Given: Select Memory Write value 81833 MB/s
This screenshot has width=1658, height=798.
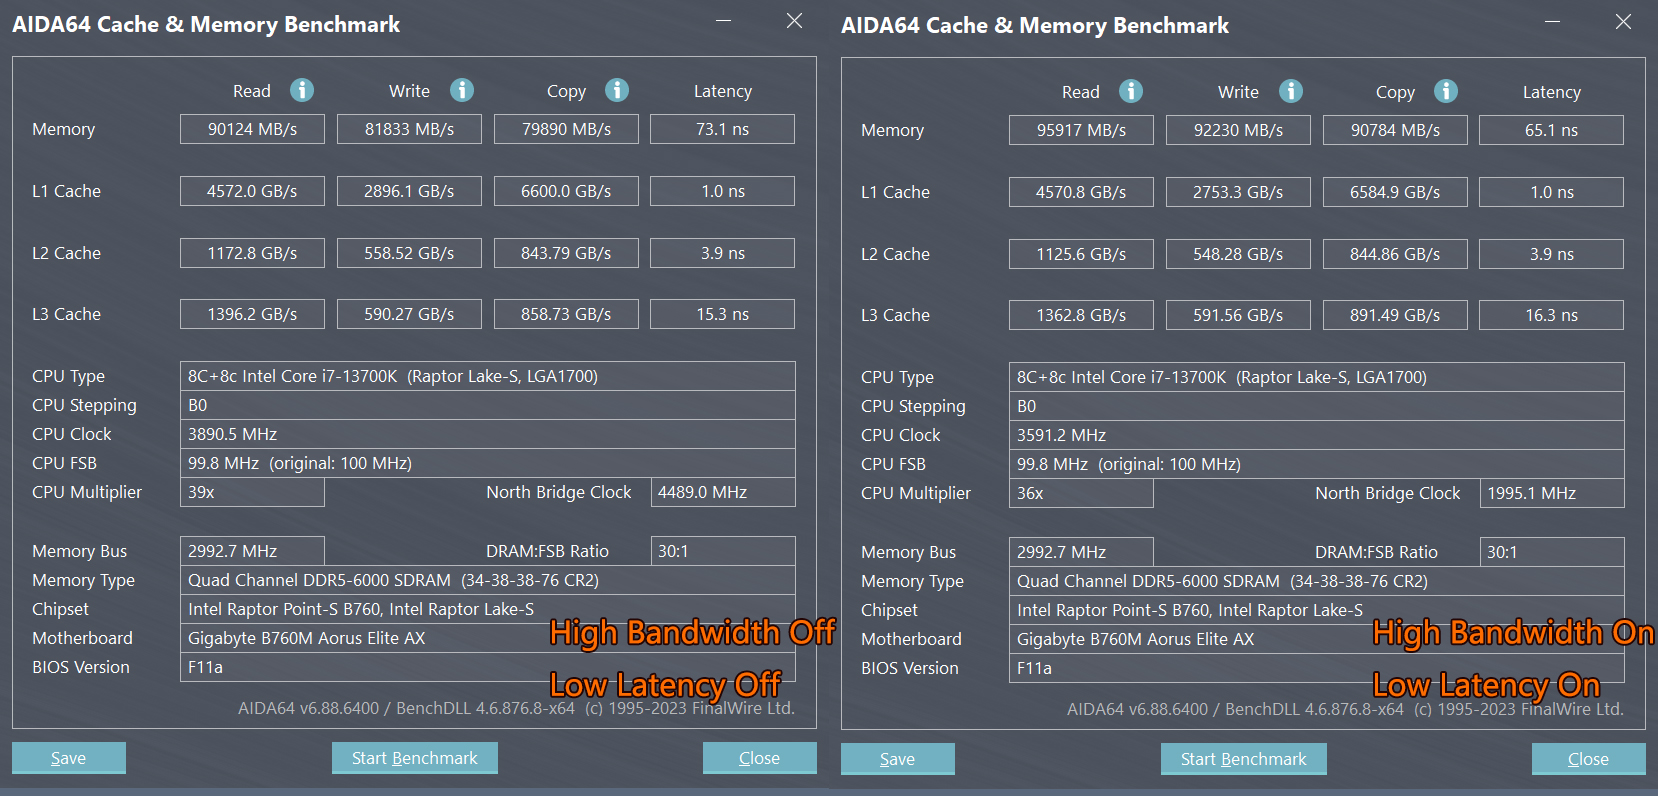Looking at the screenshot, I should [409, 129].
